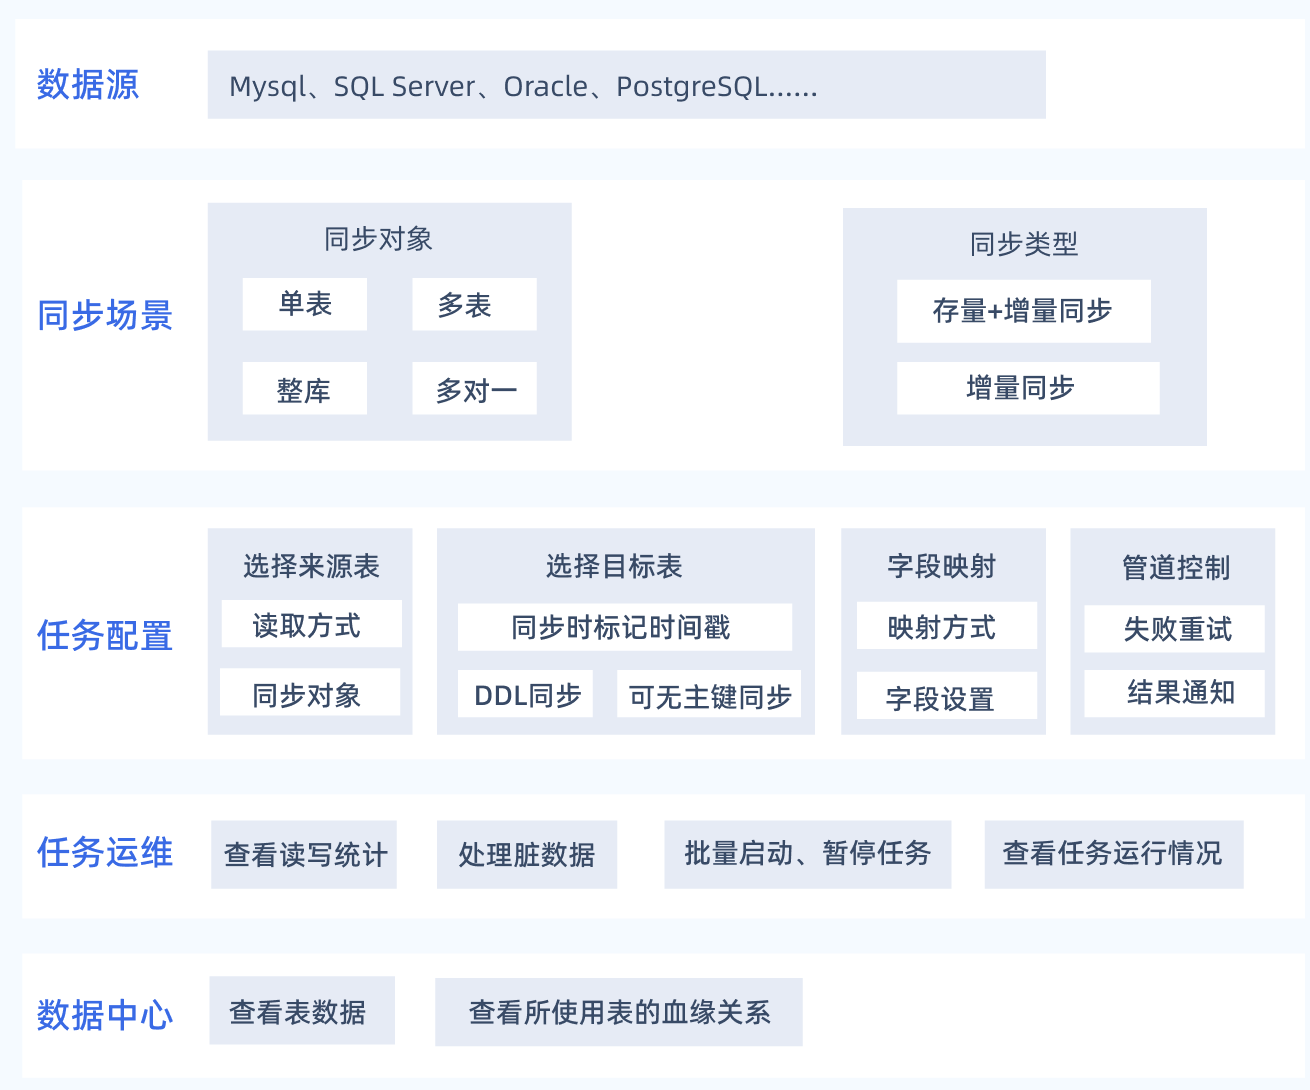Select the 查看任务运行情况 box

coord(1114,855)
